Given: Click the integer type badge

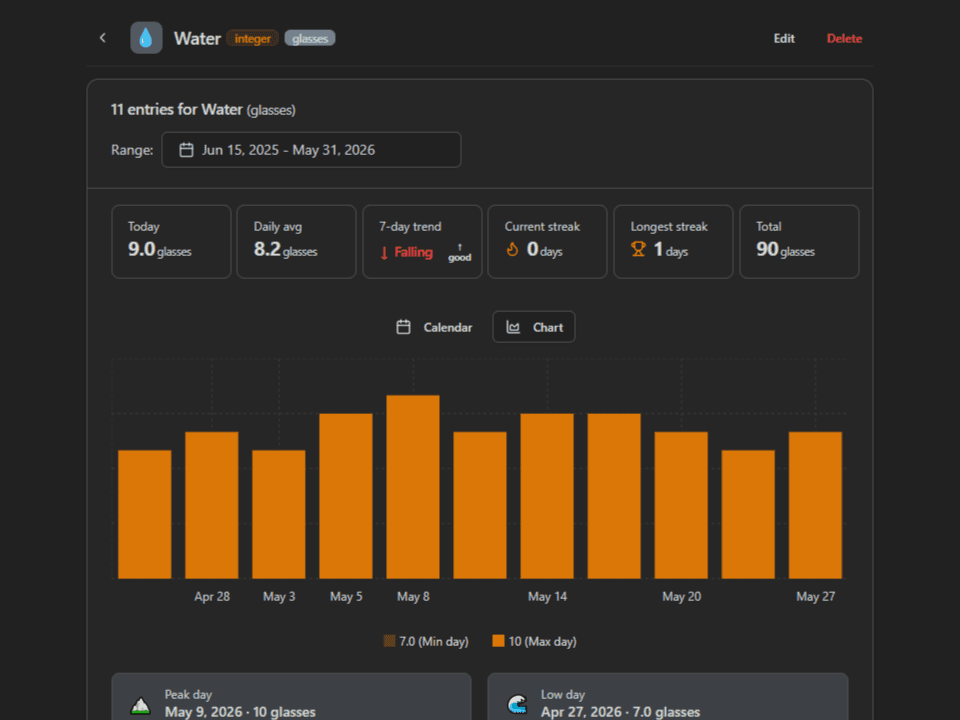Looking at the screenshot, I should point(252,39).
